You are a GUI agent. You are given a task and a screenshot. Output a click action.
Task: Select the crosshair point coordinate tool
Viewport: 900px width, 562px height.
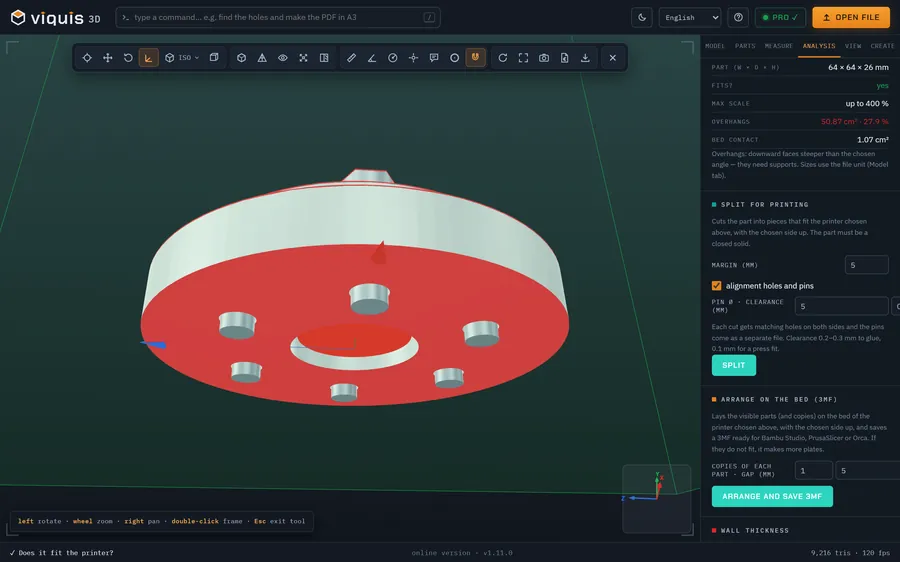pos(413,57)
